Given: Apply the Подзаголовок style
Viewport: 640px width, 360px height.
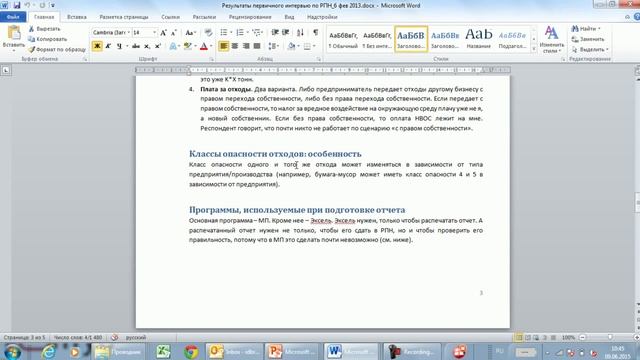Looking at the screenshot, I should click(x=512, y=39).
